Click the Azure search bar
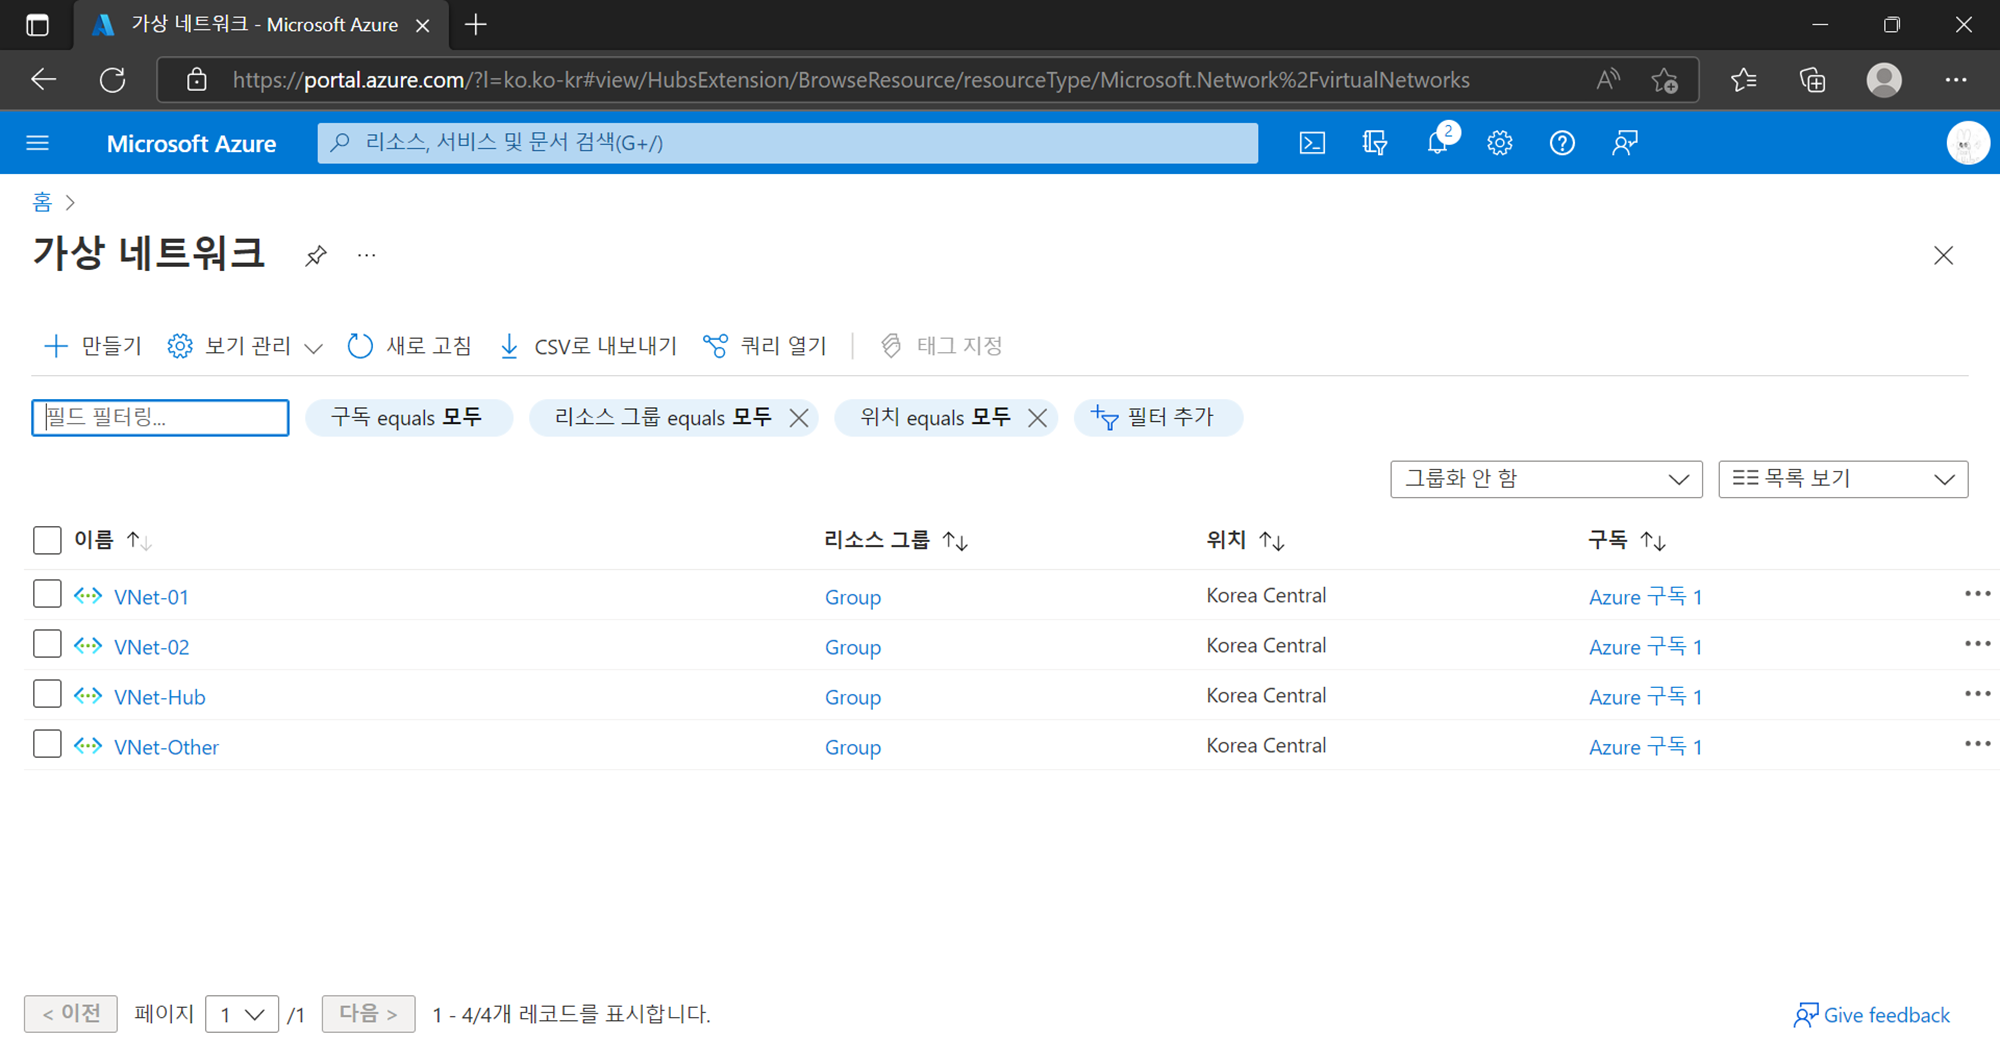The image size is (2000, 1063). click(788, 143)
